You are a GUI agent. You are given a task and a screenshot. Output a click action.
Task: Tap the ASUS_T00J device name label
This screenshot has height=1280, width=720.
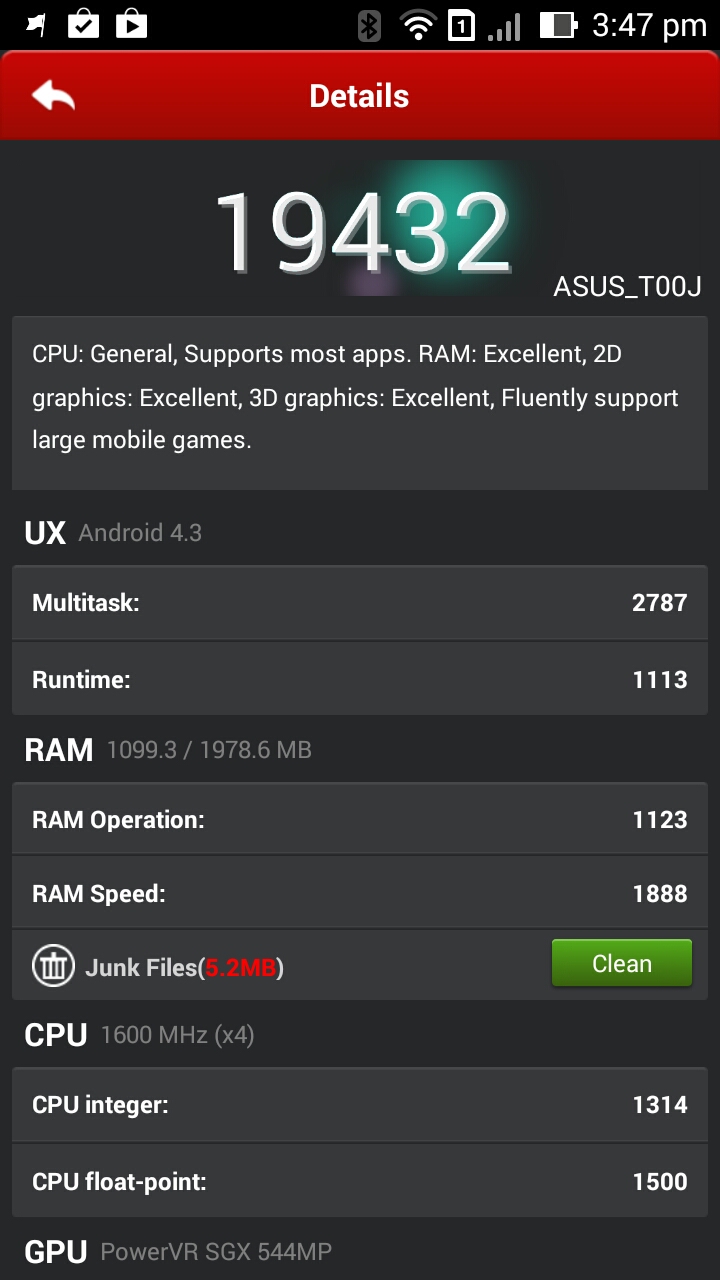(x=628, y=287)
